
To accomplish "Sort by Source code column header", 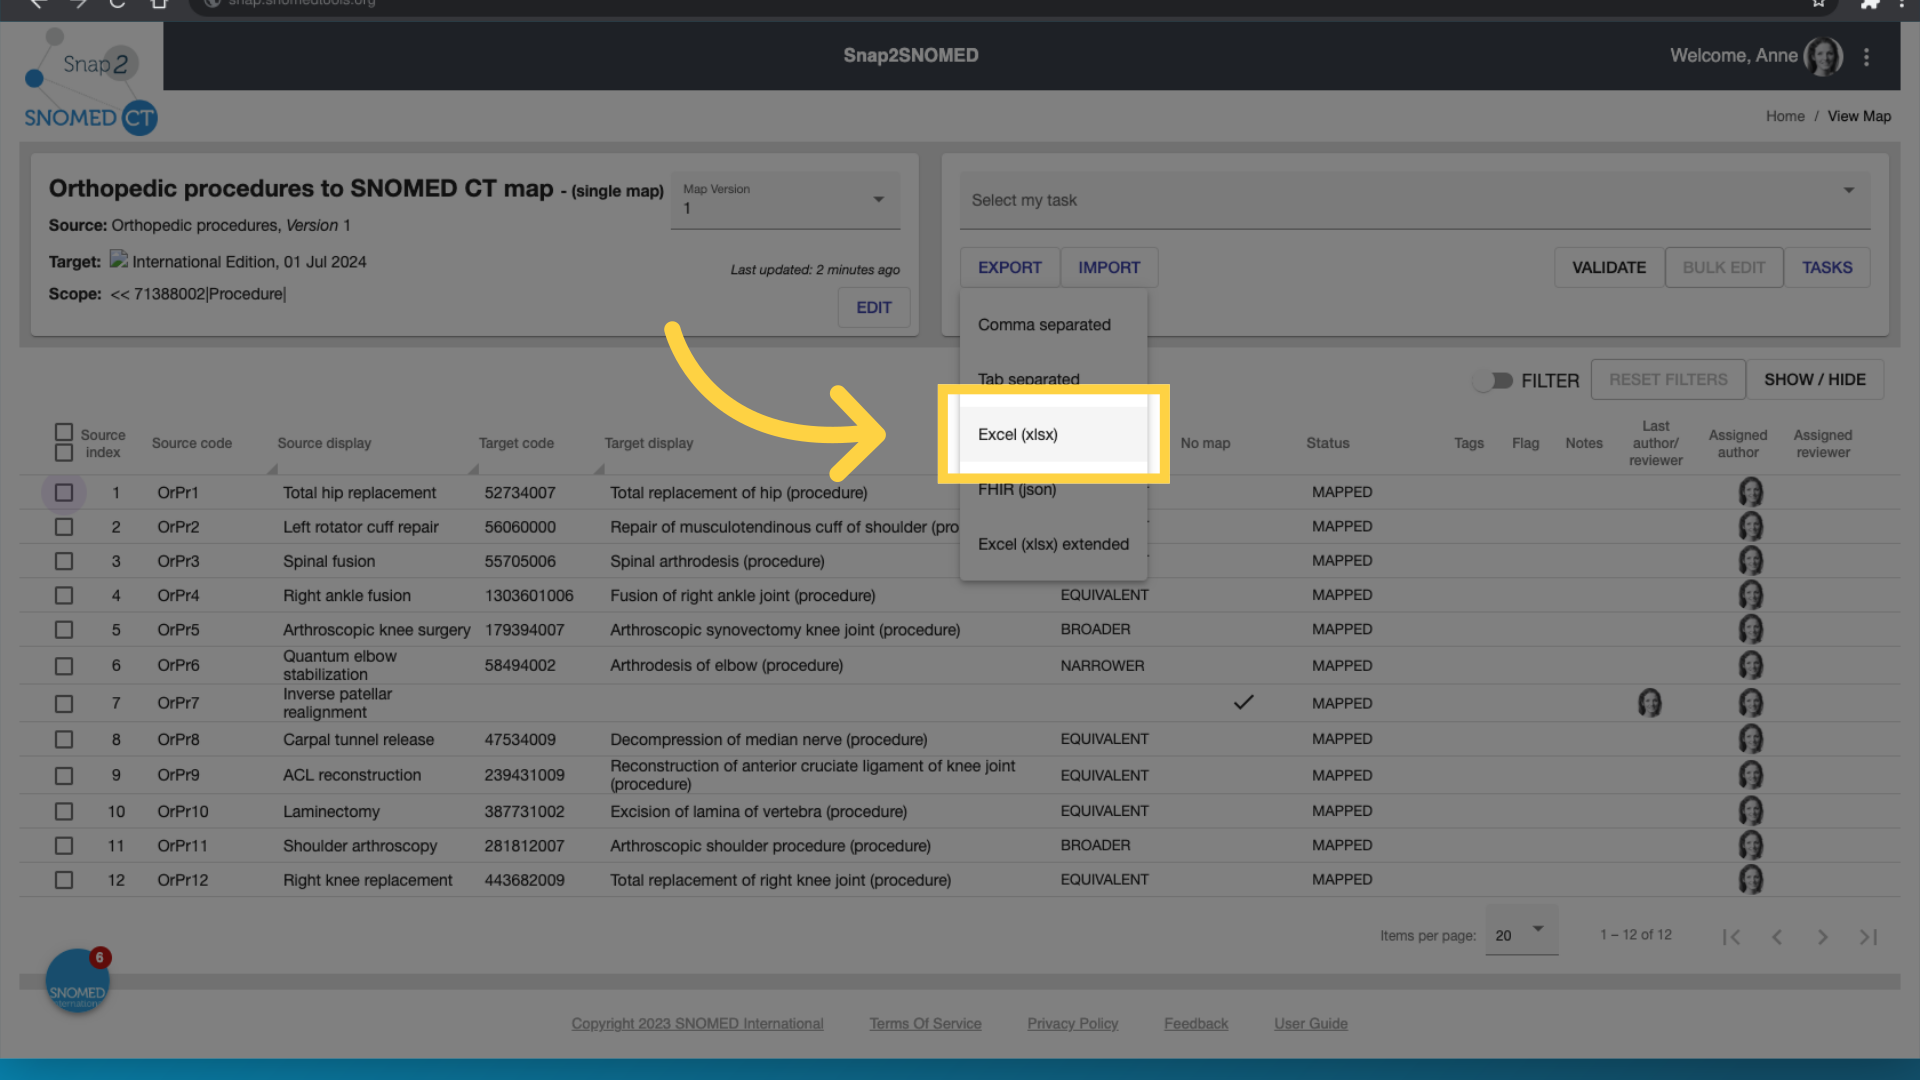I will tap(192, 443).
